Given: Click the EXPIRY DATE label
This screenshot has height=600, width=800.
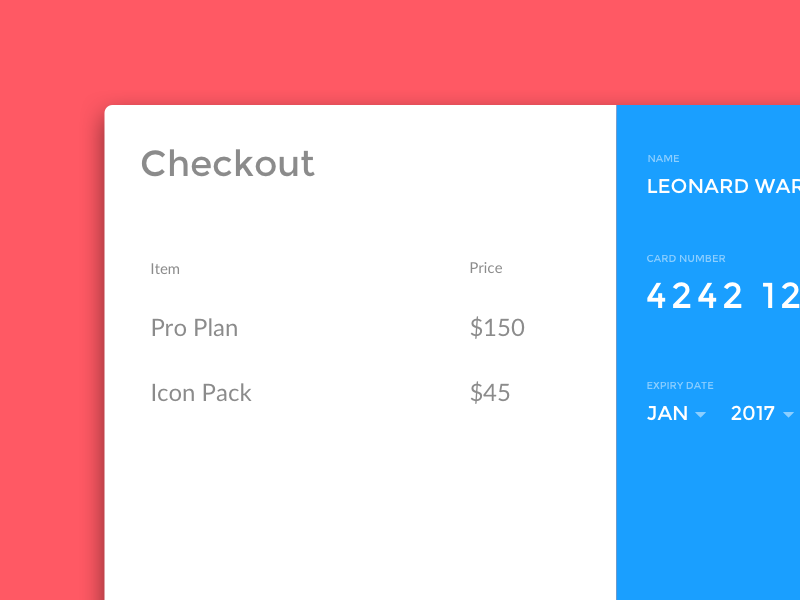Looking at the screenshot, I should coord(680,386).
